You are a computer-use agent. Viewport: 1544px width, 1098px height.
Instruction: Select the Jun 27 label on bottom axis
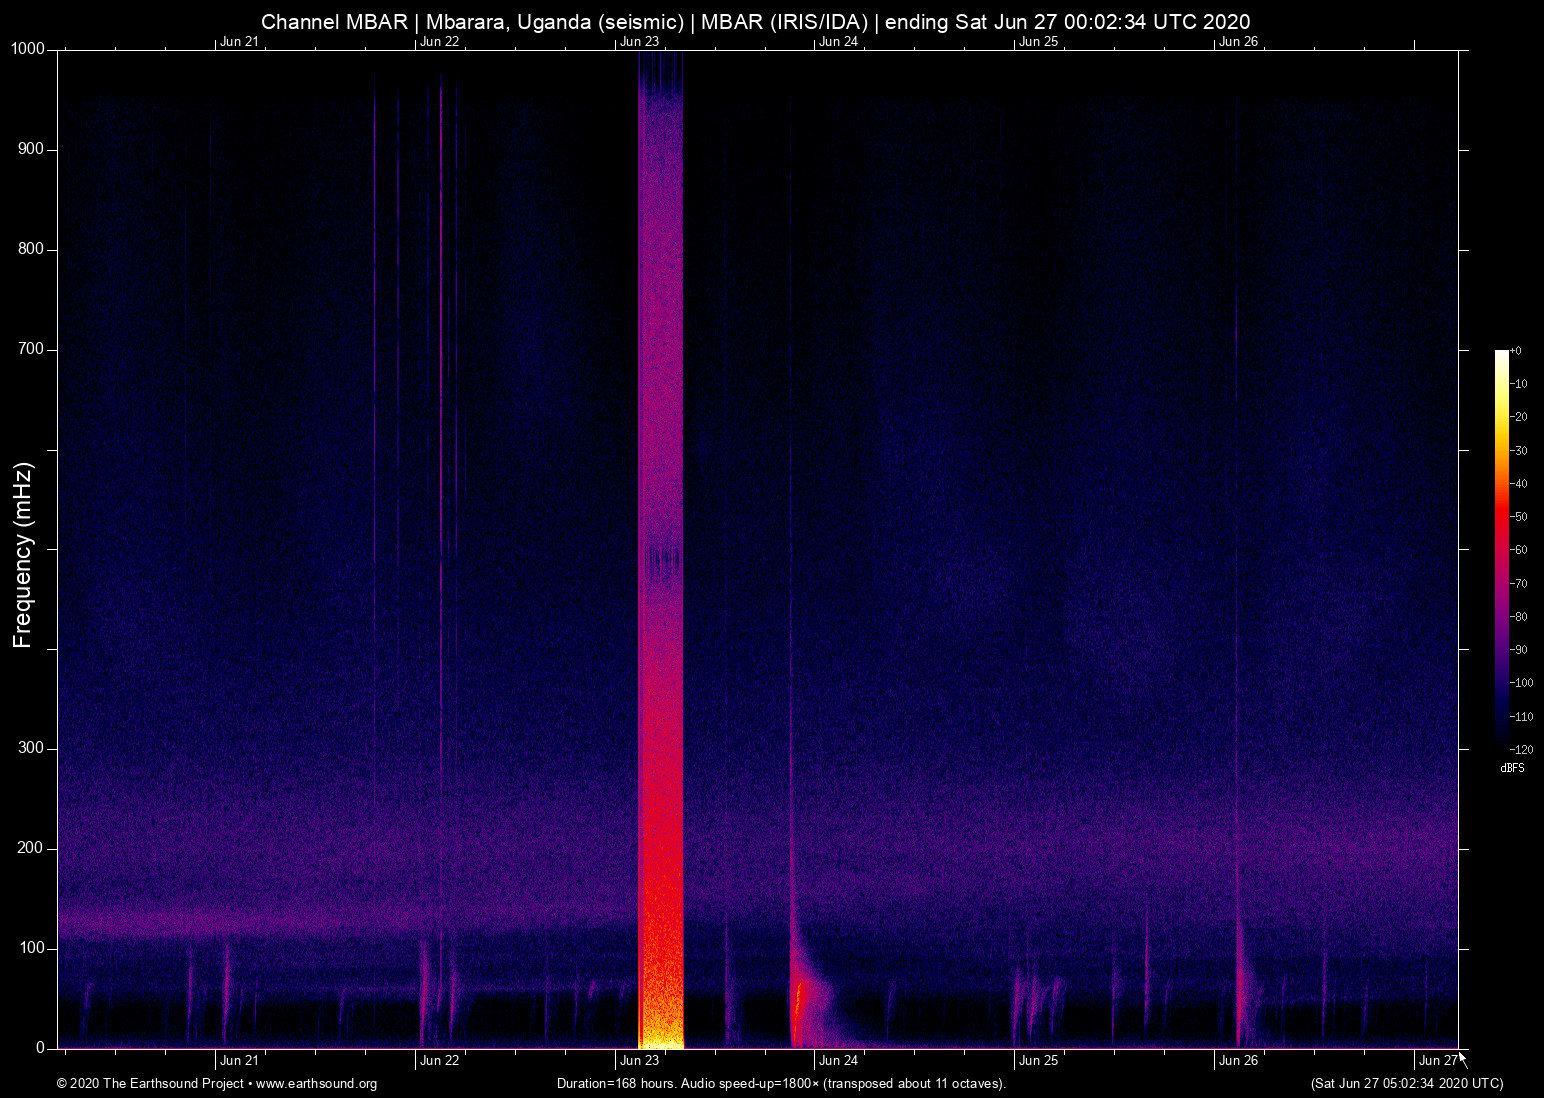pos(1437,1061)
